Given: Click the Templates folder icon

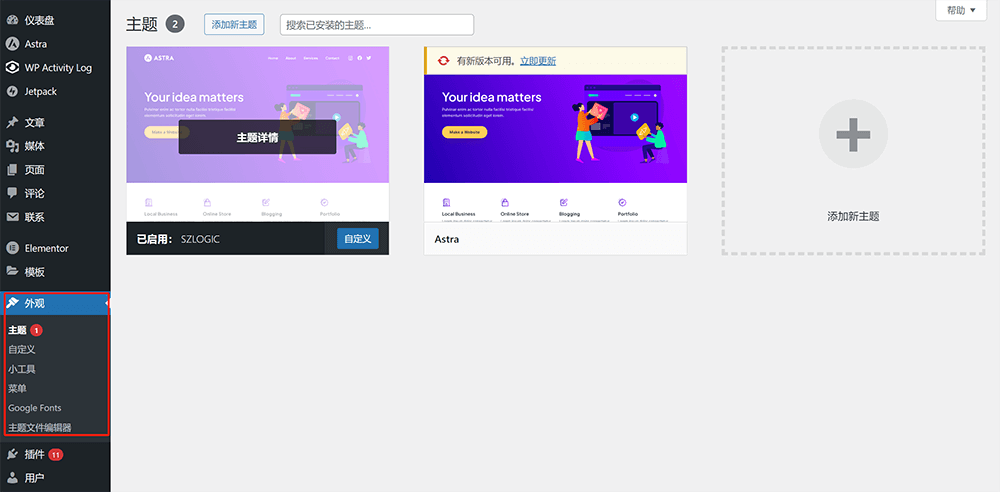Looking at the screenshot, I should (11, 272).
